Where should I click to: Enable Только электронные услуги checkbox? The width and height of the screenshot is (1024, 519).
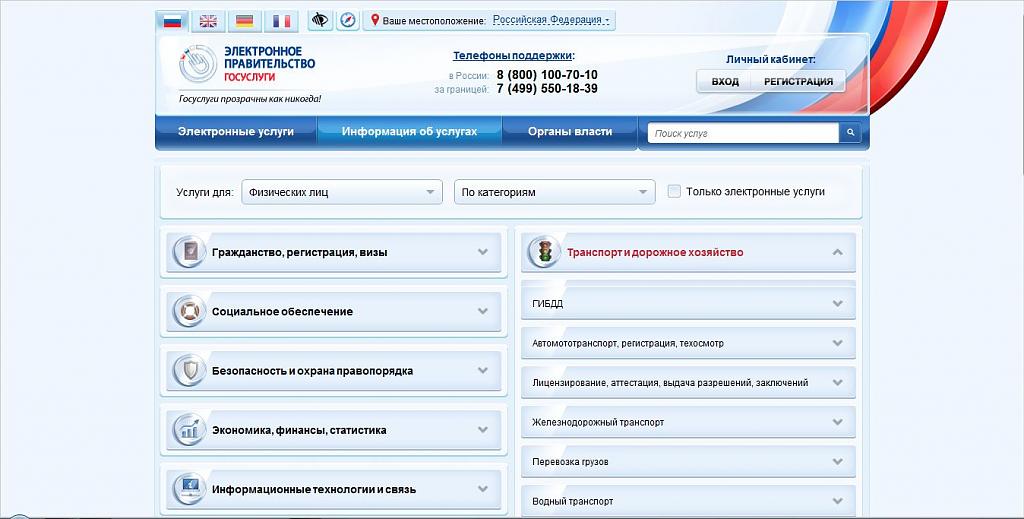(x=674, y=191)
